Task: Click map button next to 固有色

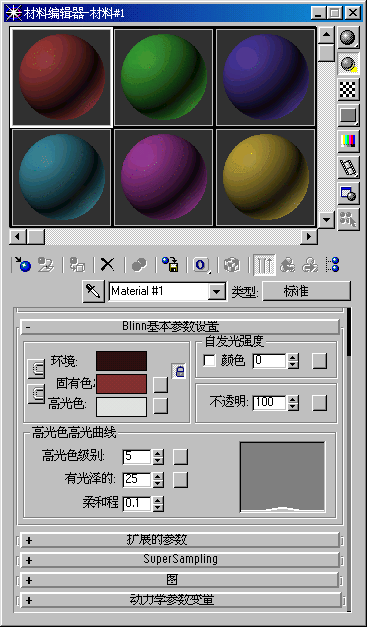Action: 161,385
